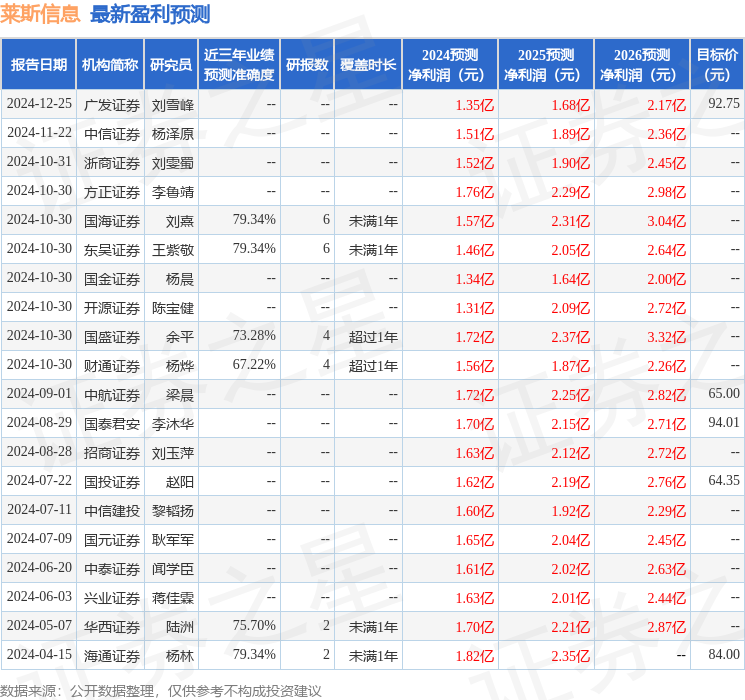Click the 最新盈利预测 heading
745x700 pixels.
point(150,14)
